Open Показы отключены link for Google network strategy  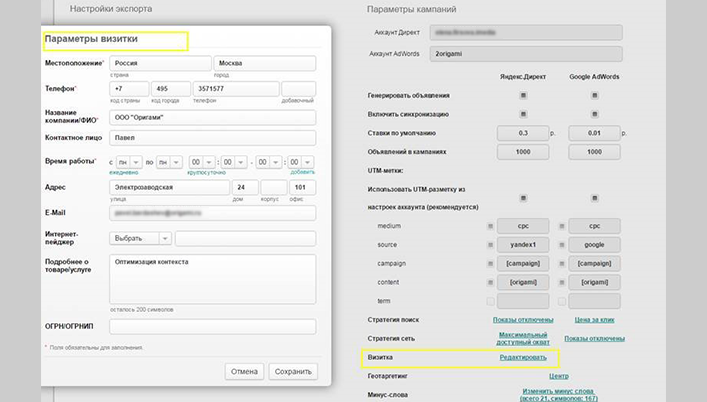click(594, 338)
